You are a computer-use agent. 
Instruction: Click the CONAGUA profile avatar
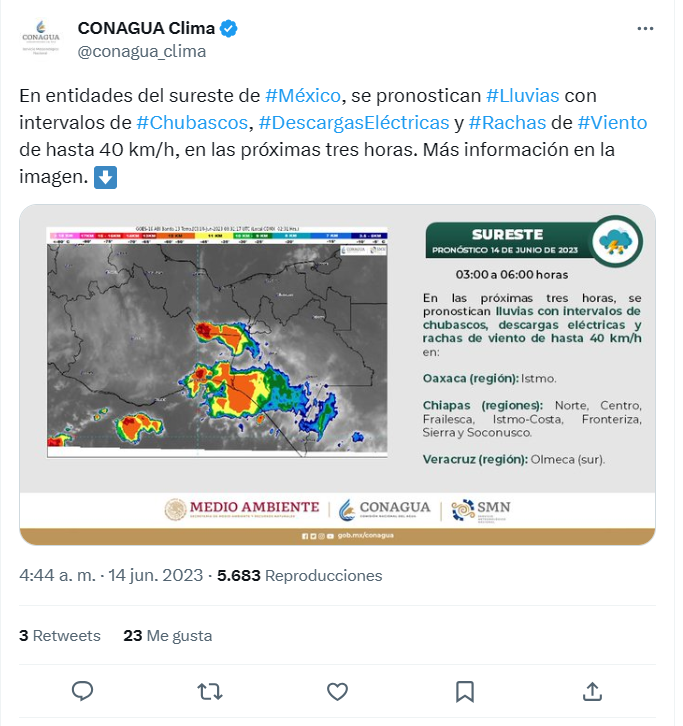[40, 39]
